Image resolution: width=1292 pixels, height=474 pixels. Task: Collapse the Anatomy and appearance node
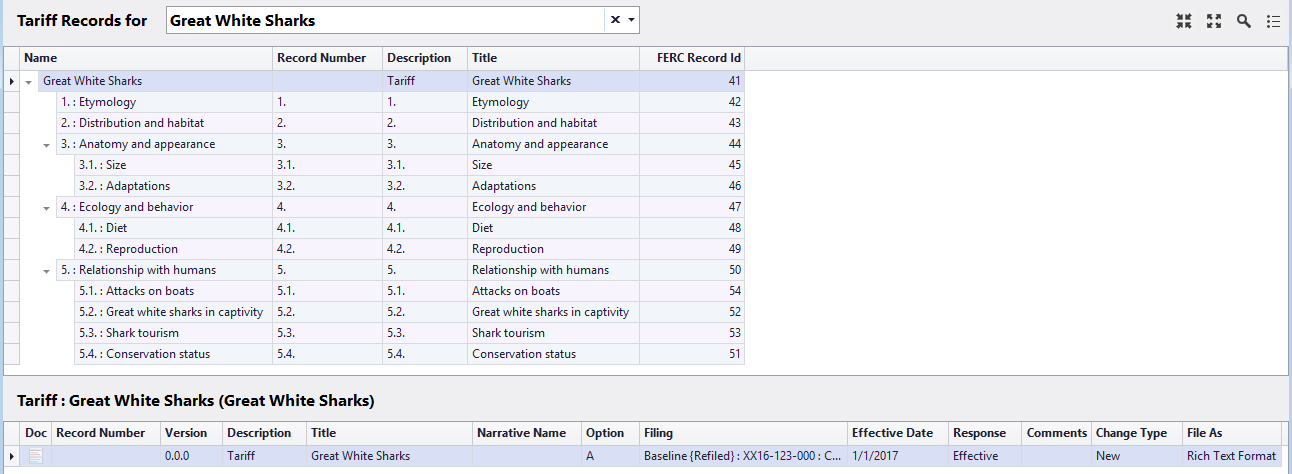[47, 144]
